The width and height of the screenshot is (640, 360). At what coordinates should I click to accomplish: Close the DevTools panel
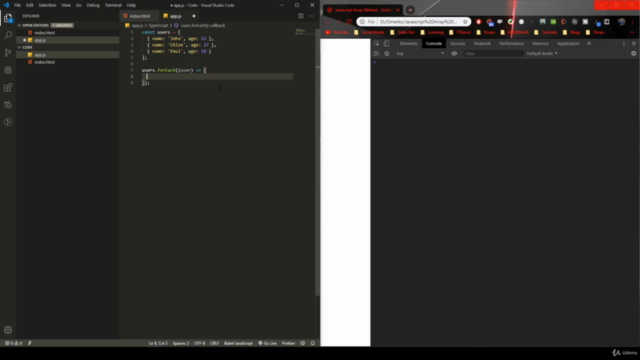click(633, 43)
